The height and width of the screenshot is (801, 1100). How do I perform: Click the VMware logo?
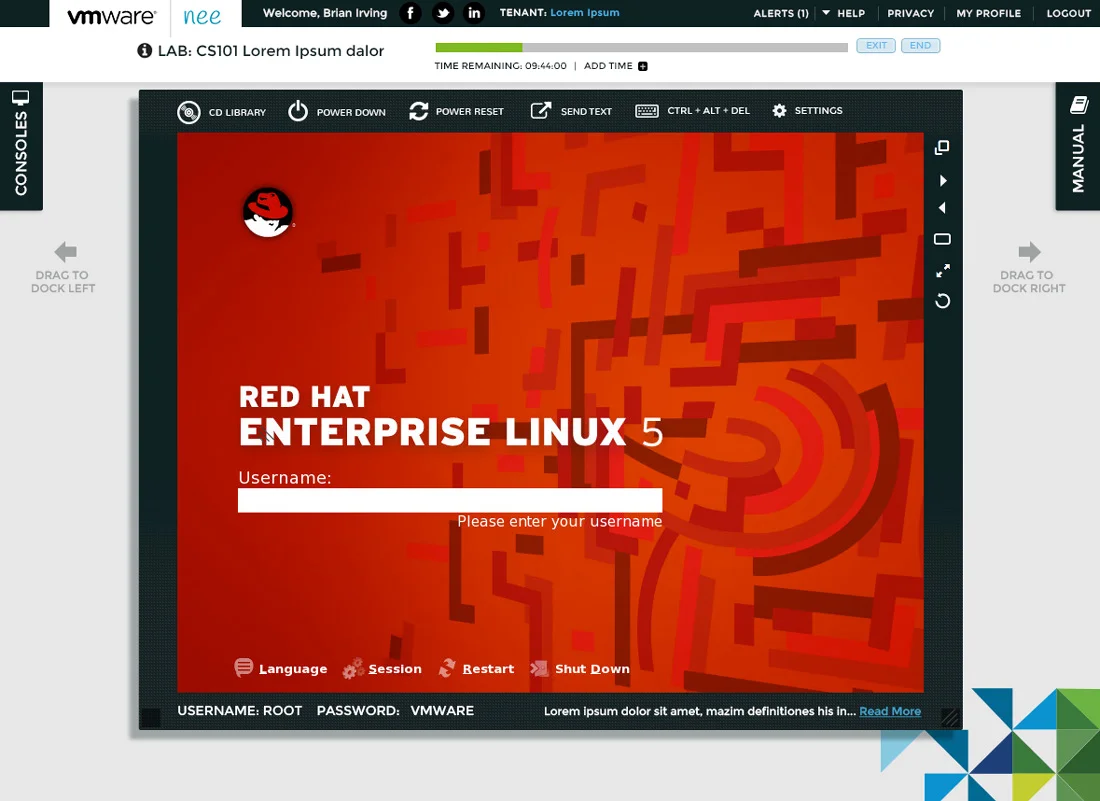coord(112,16)
